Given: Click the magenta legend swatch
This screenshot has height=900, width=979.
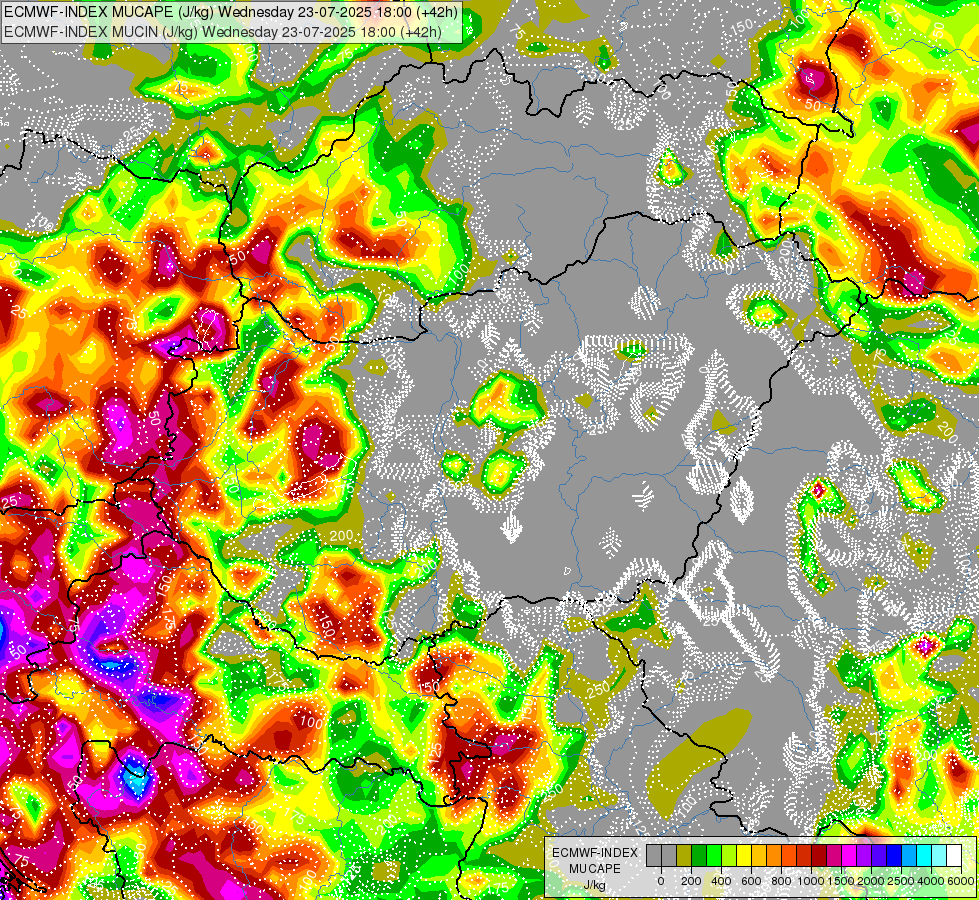Looking at the screenshot, I should pyautogui.click(x=849, y=856).
